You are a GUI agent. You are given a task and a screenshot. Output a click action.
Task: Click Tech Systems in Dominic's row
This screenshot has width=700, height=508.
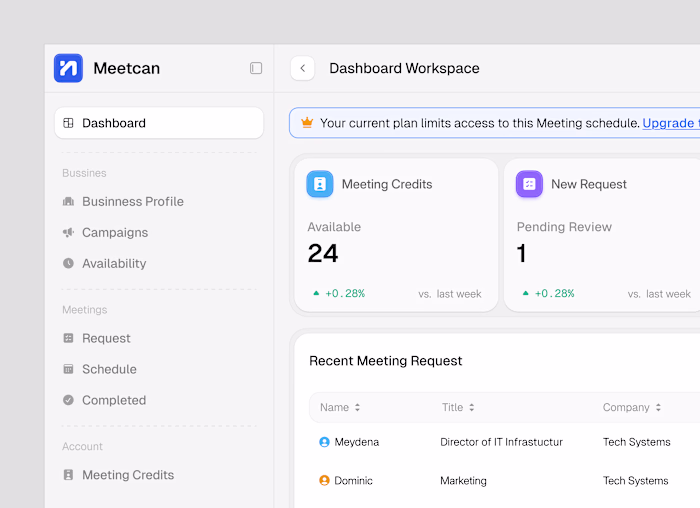click(636, 481)
